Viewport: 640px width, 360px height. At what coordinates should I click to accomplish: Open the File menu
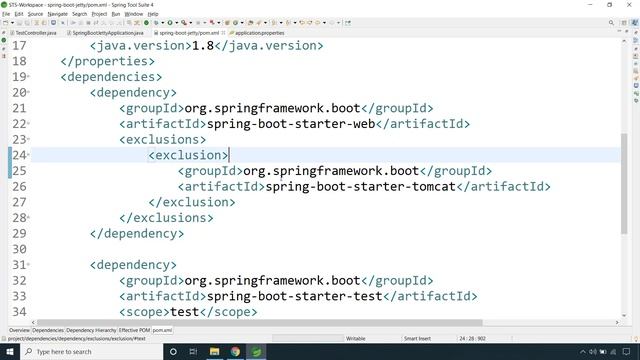pyautogui.click(x=6, y=14)
